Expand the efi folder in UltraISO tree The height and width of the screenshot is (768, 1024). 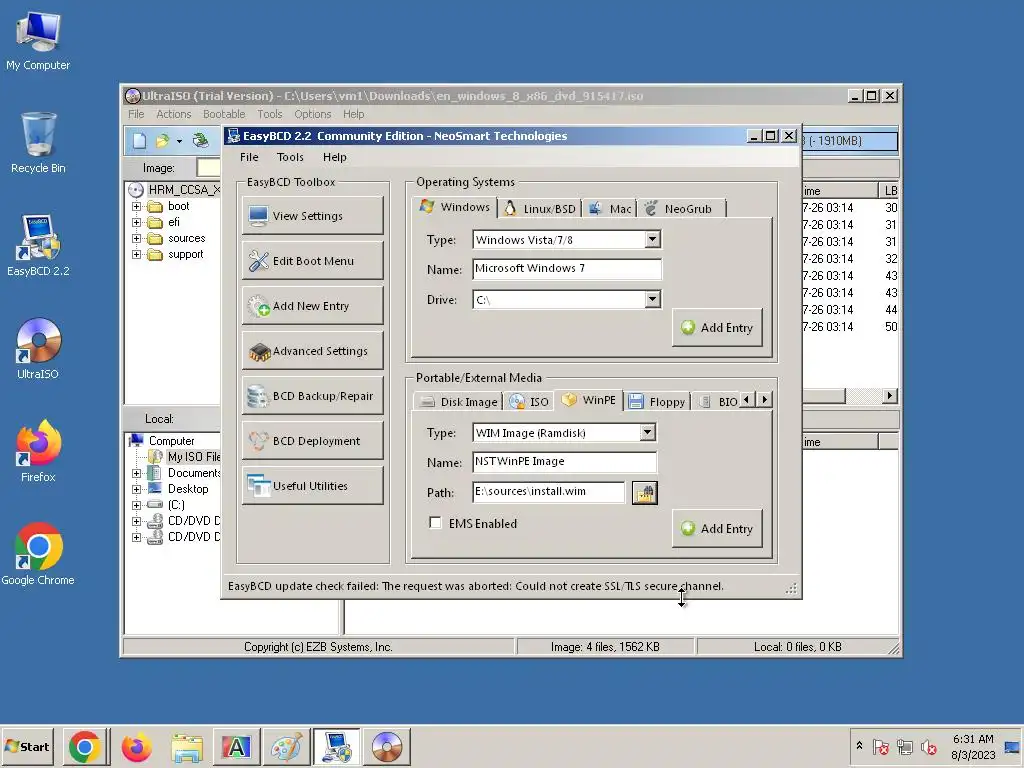(x=136, y=222)
